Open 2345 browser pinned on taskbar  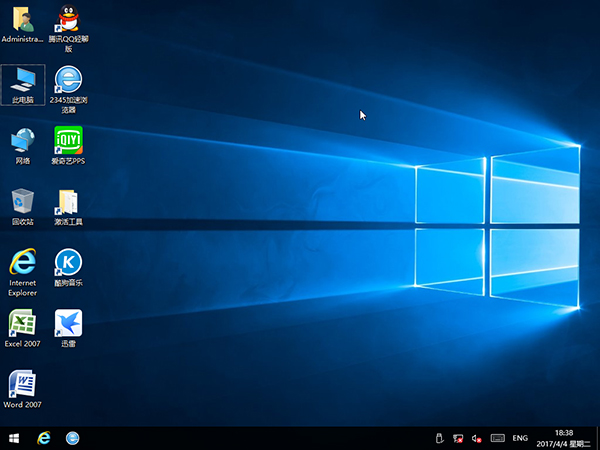point(73,438)
